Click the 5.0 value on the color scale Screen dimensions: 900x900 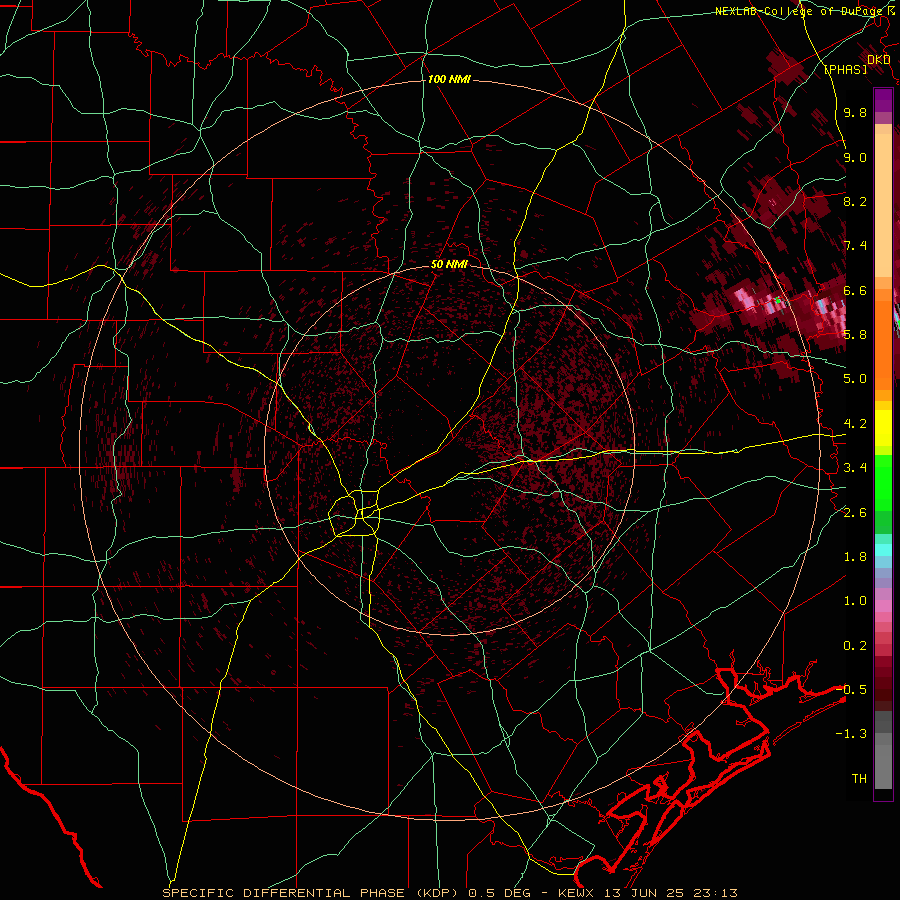pyautogui.click(x=855, y=379)
